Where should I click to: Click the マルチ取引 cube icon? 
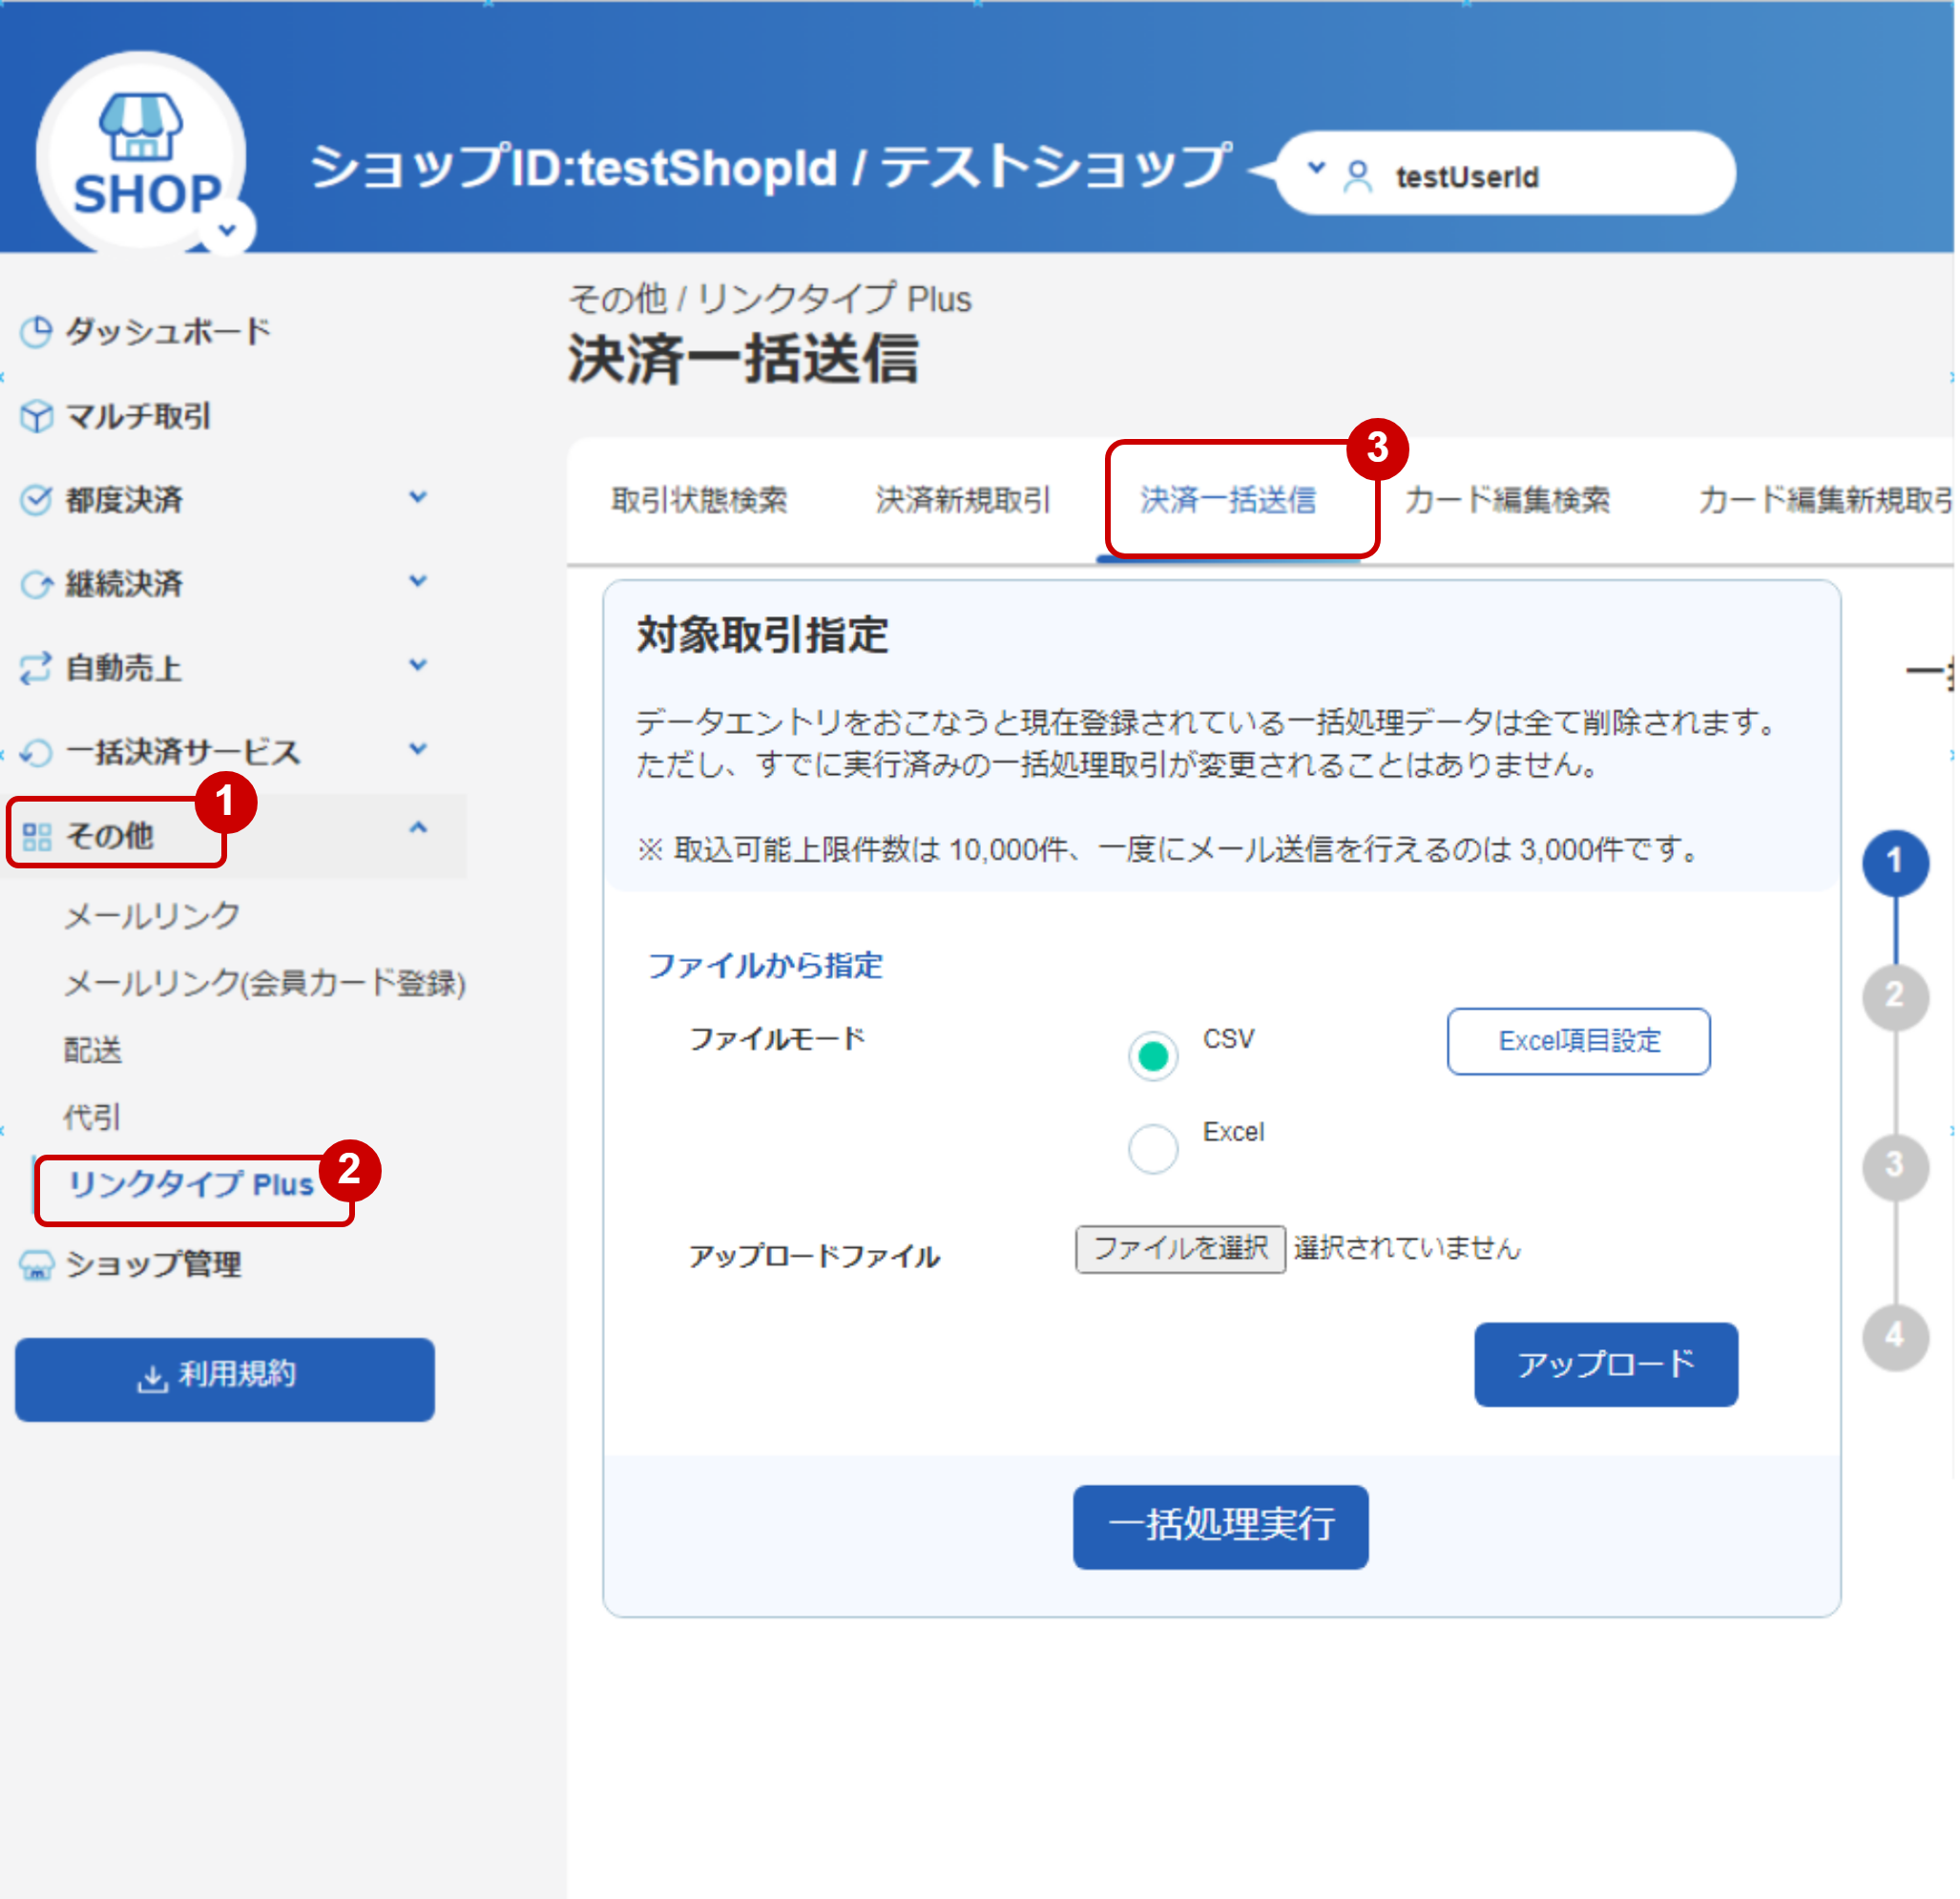37,416
